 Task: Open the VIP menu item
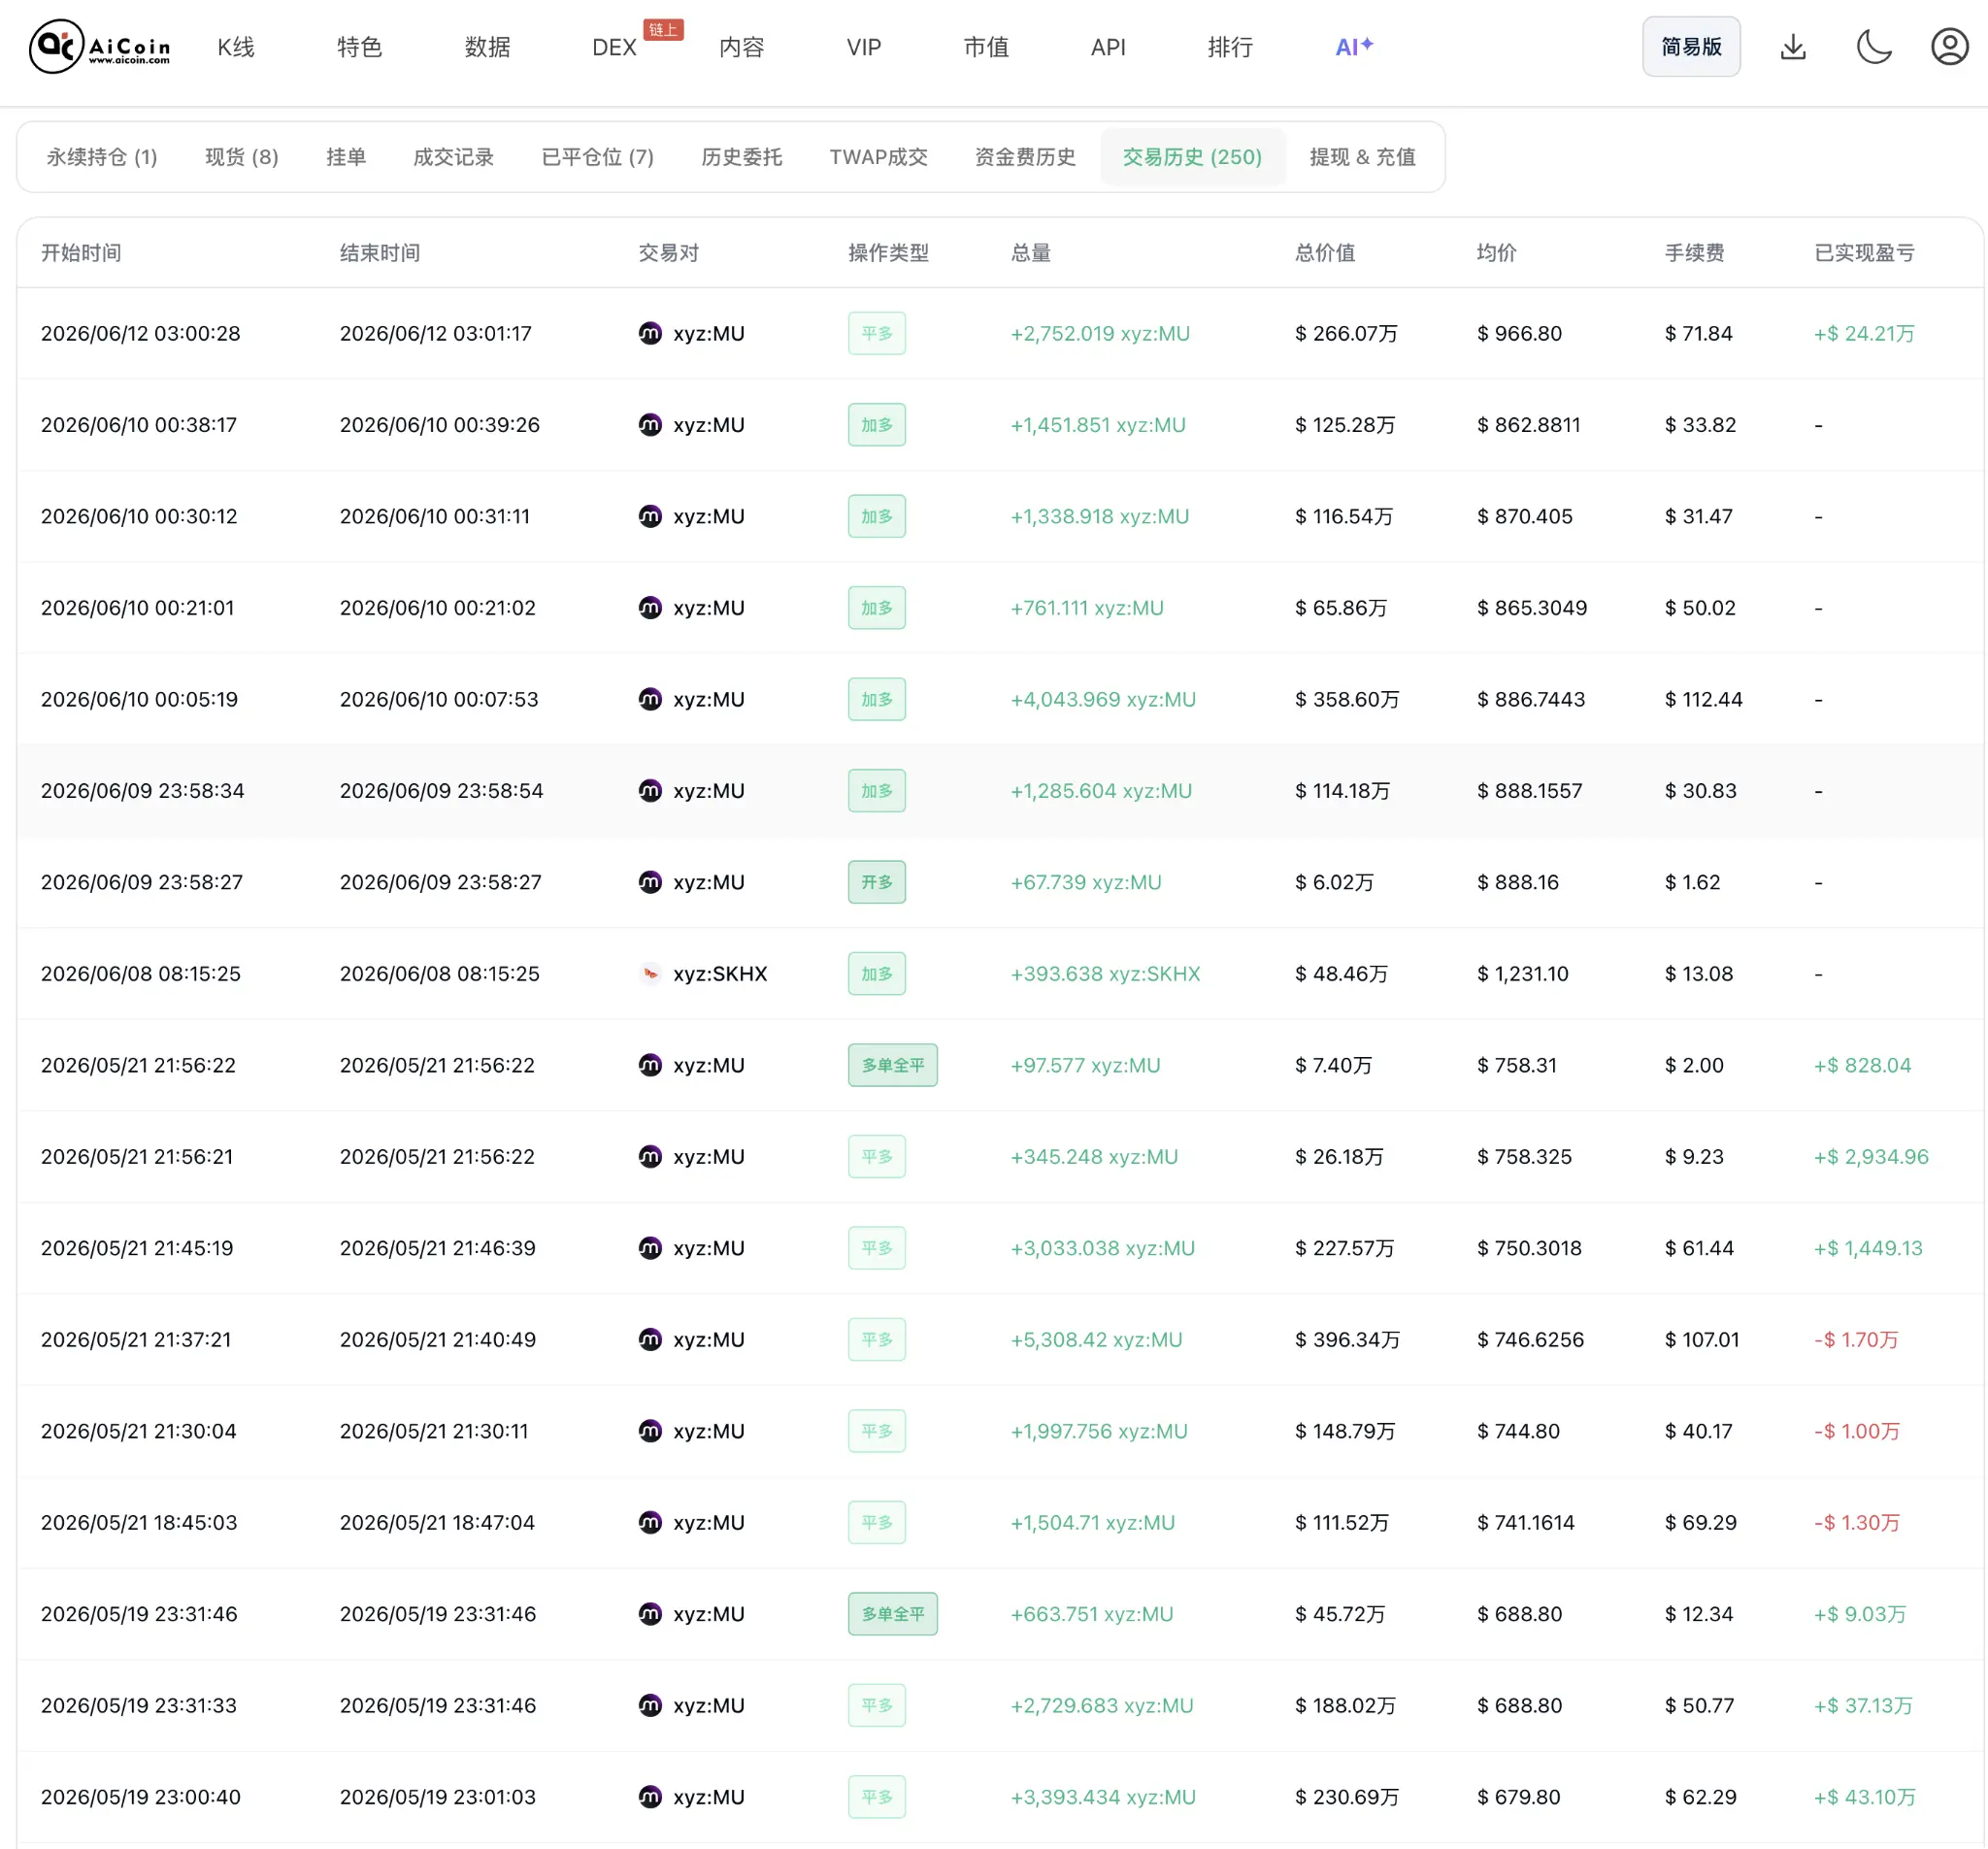point(864,47)
